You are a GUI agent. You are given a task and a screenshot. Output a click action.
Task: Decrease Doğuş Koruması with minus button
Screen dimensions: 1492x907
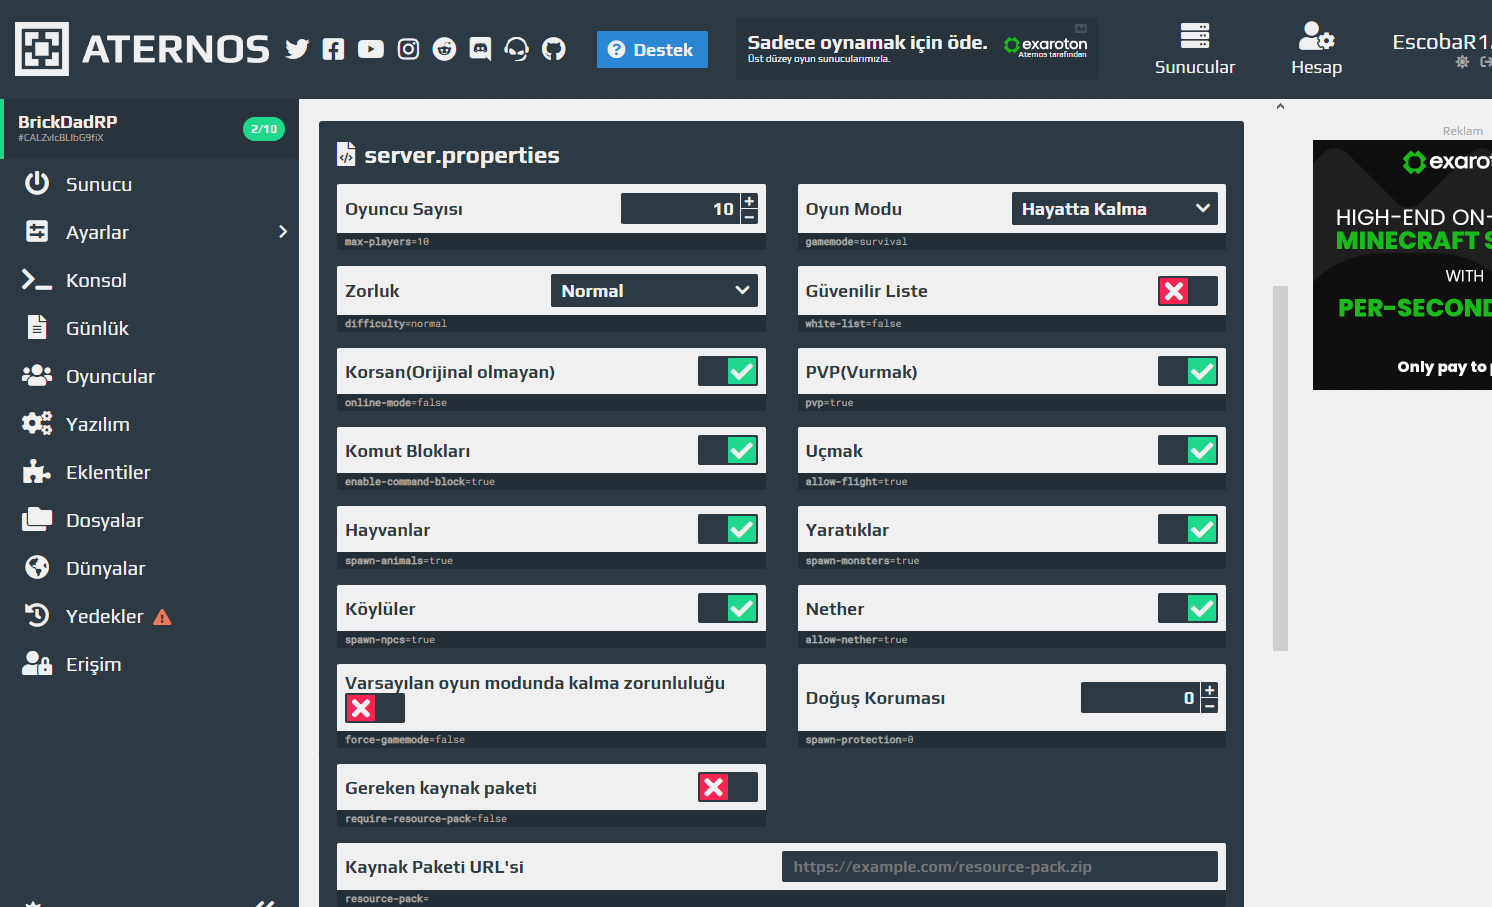[1209, 705]
